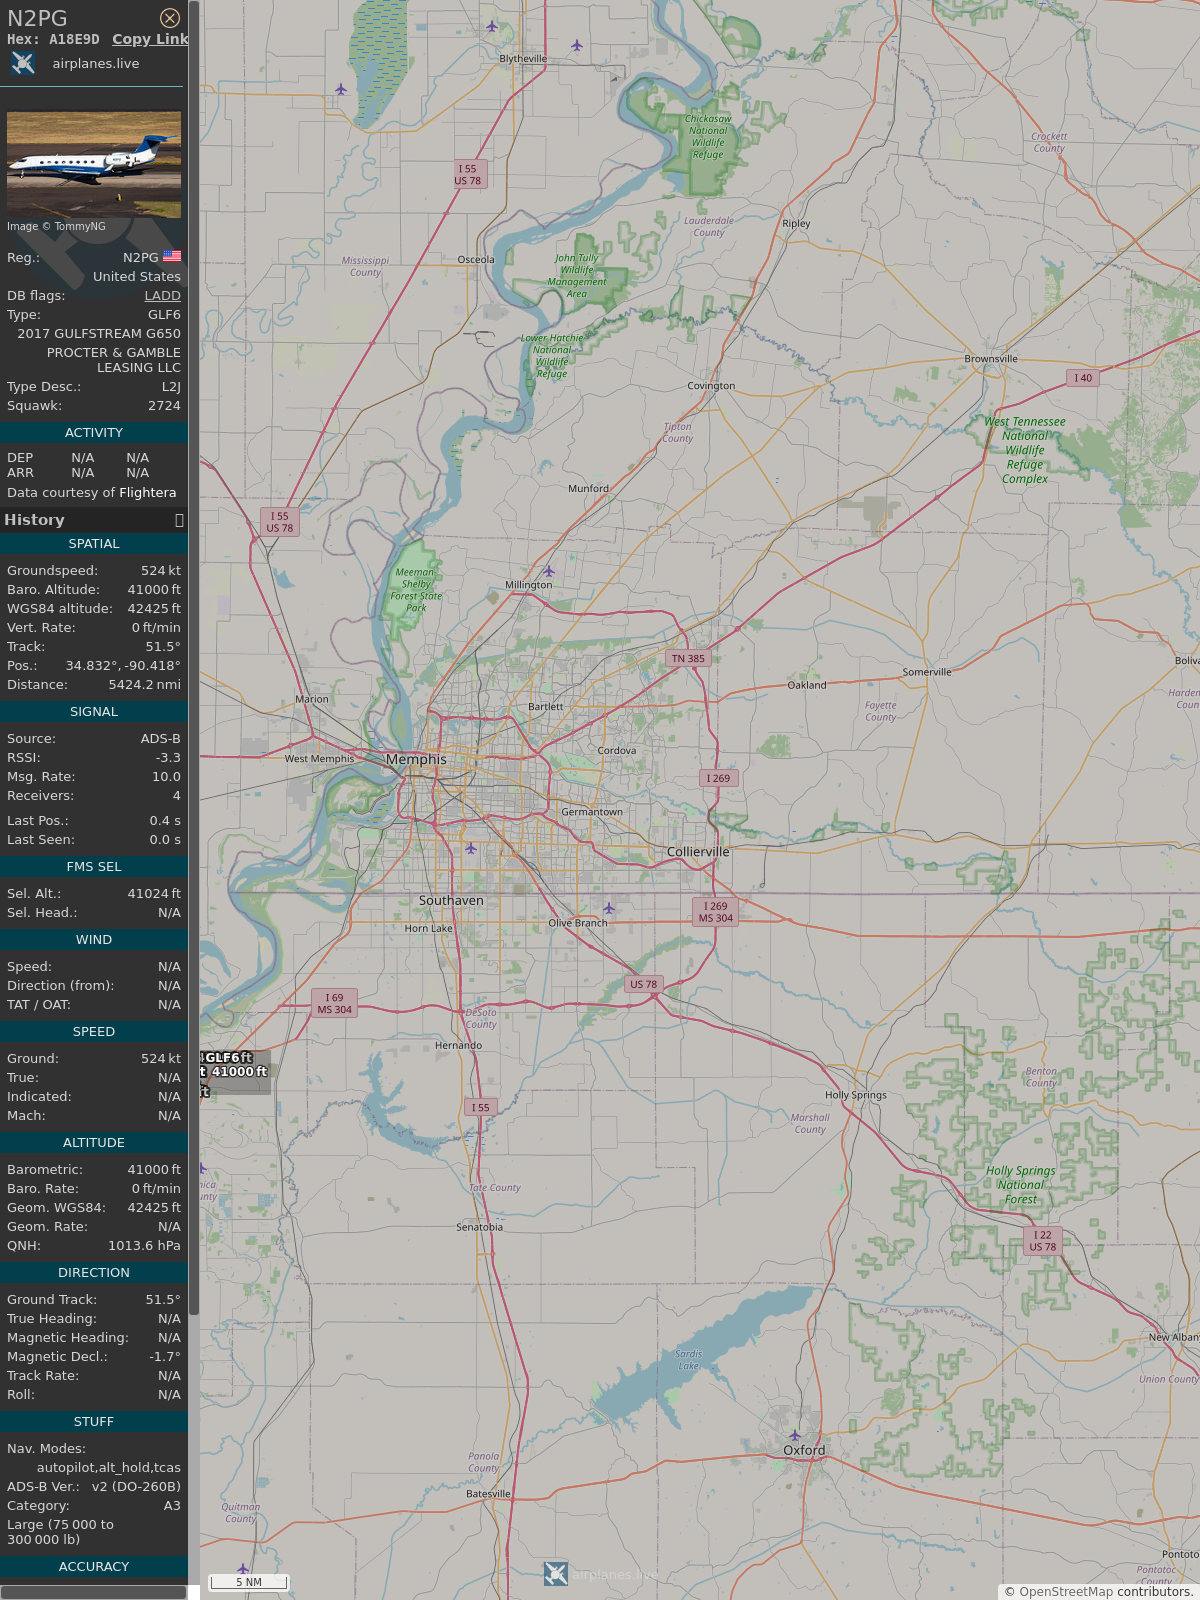Click the QNH value 1013.6 hPa

click(144, 1246)
